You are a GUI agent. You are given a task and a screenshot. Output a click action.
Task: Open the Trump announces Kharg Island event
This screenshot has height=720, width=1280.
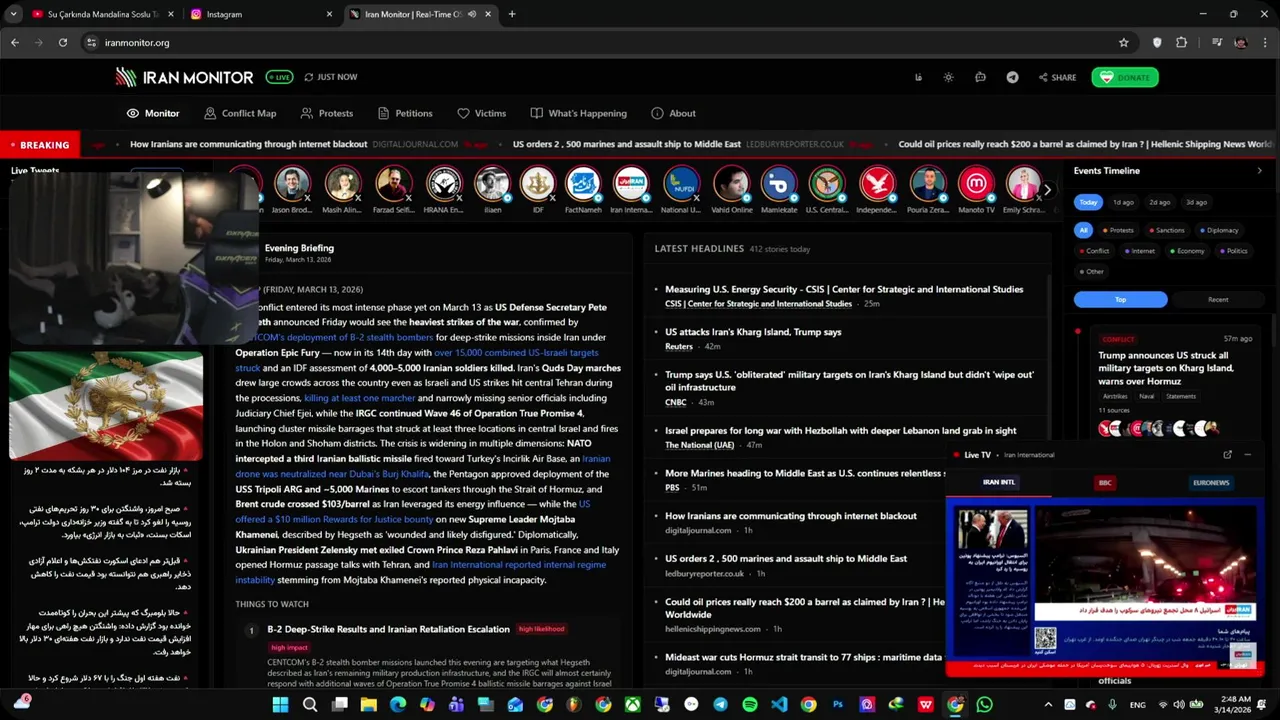click(1165, 368)
